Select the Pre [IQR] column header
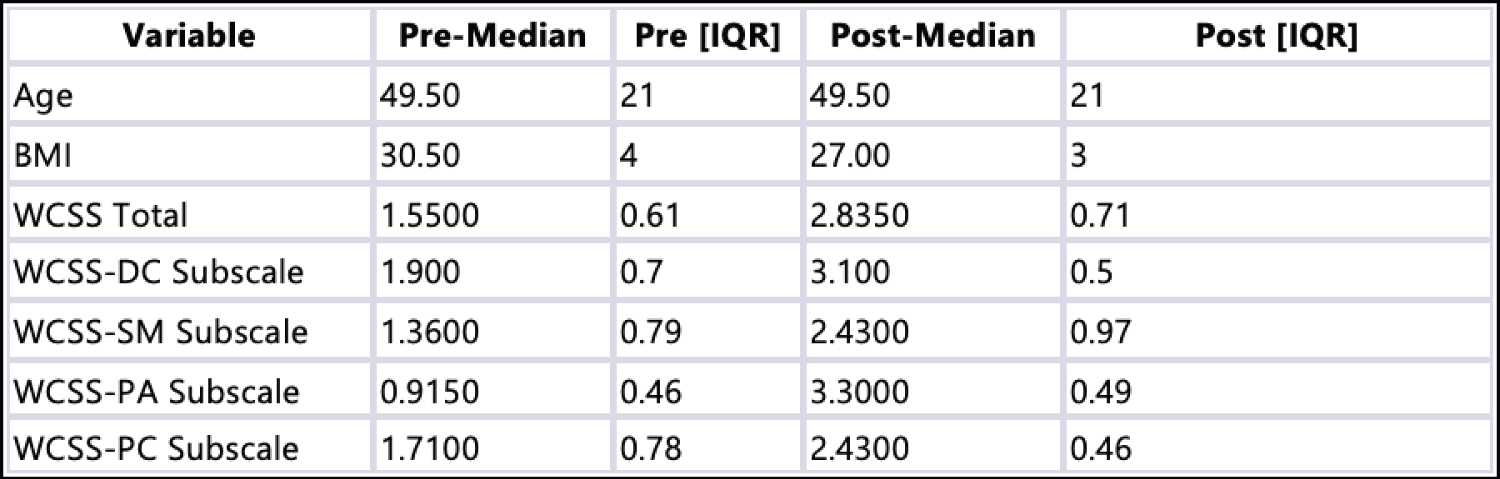 (x=708, y=37)
